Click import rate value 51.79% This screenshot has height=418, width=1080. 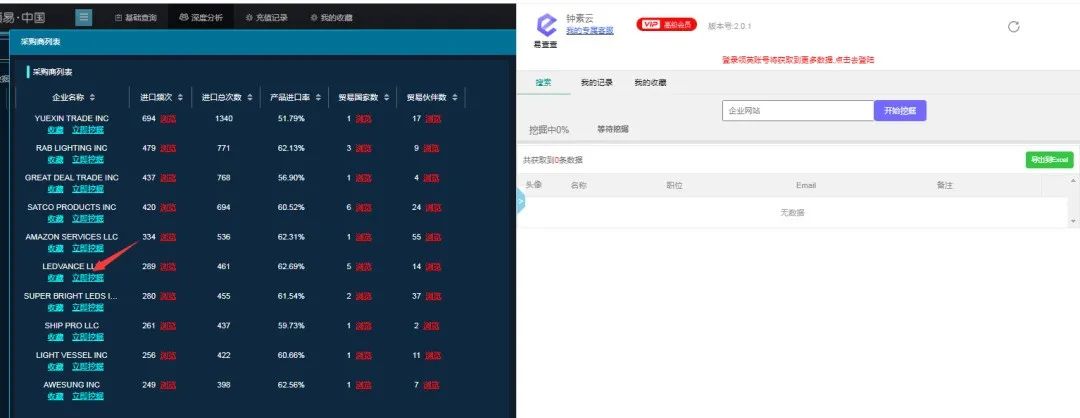[x=291, y=118]
